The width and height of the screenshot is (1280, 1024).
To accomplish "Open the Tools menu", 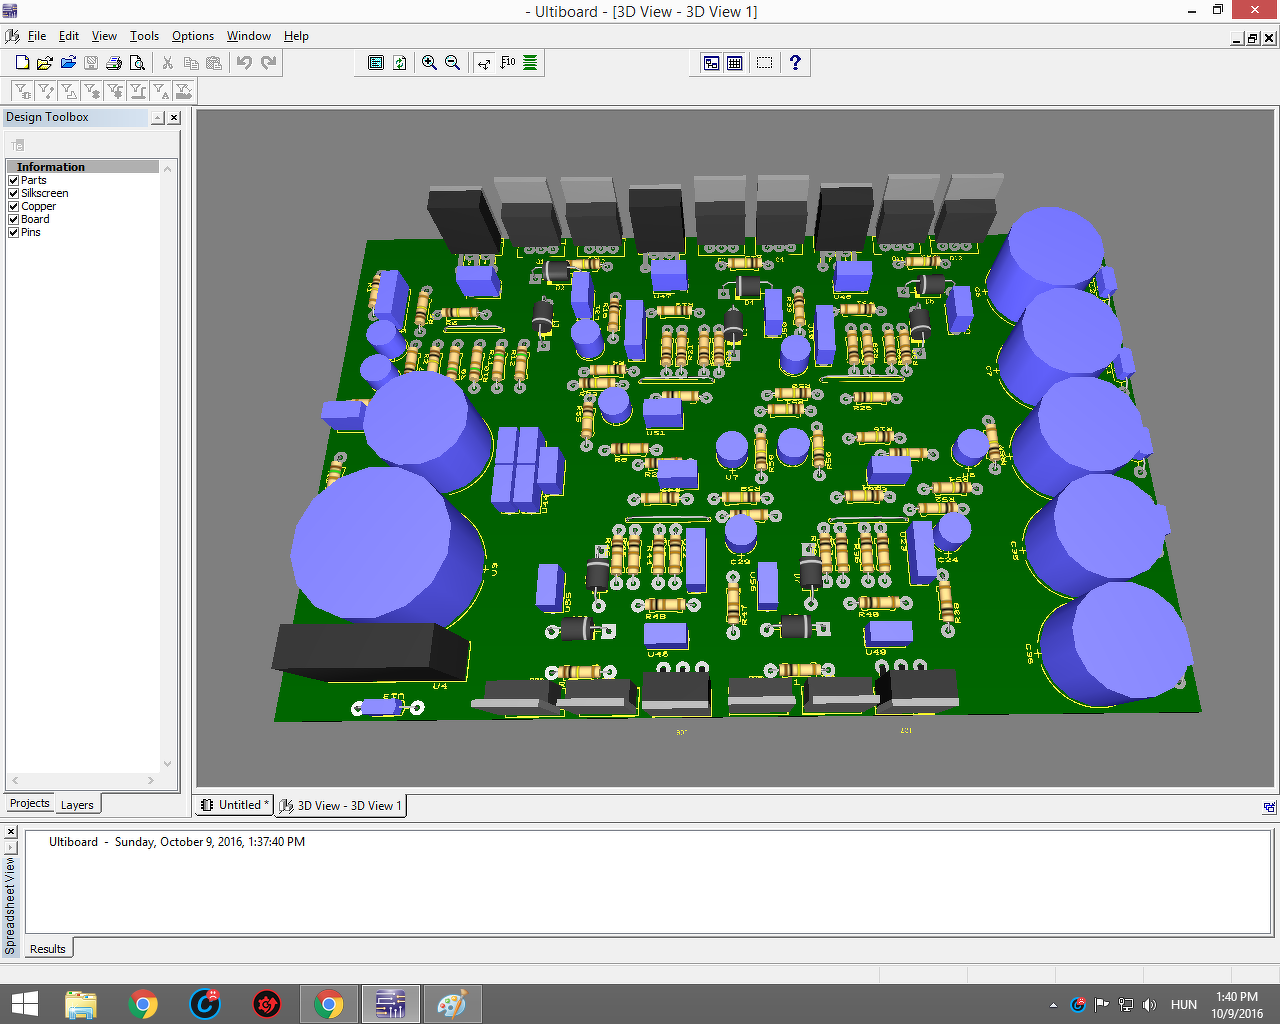I will click(x=144, y=36).
